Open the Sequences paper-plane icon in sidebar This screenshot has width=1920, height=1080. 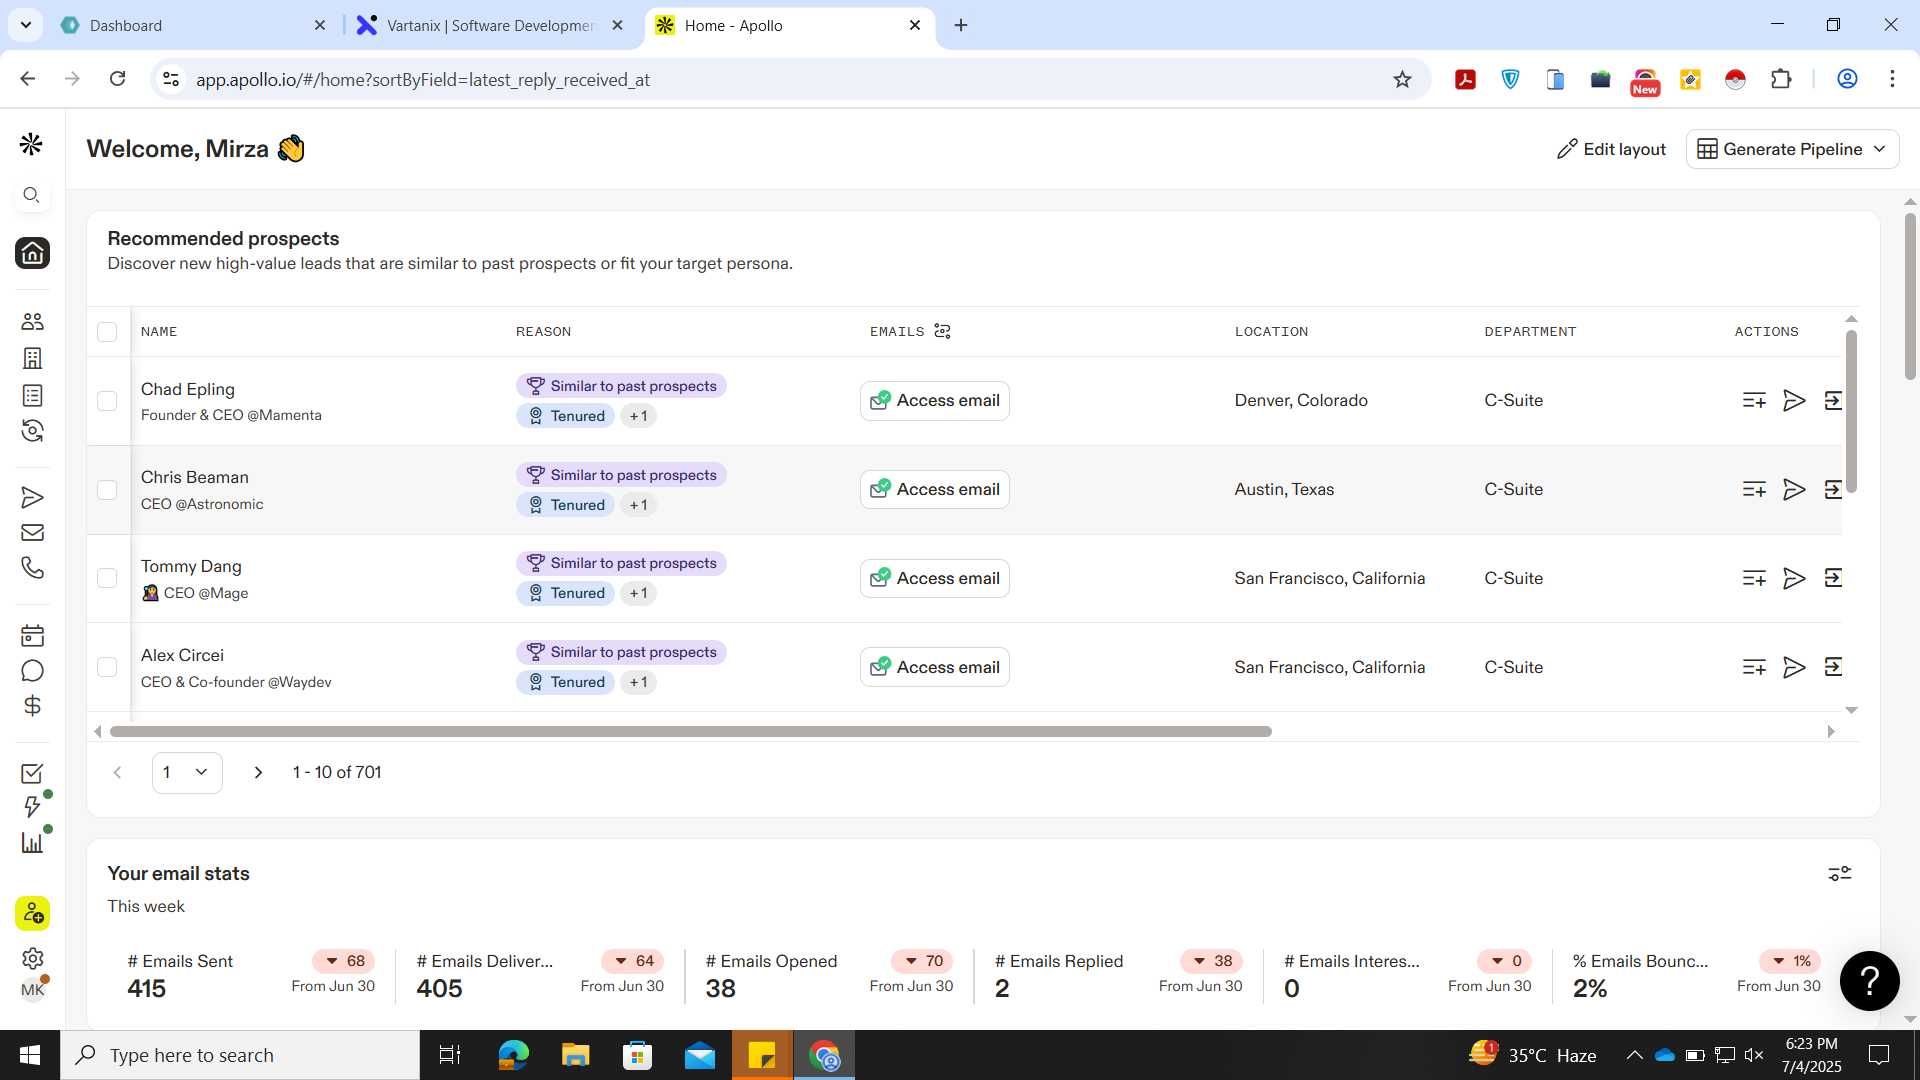(x=32, y=497)
